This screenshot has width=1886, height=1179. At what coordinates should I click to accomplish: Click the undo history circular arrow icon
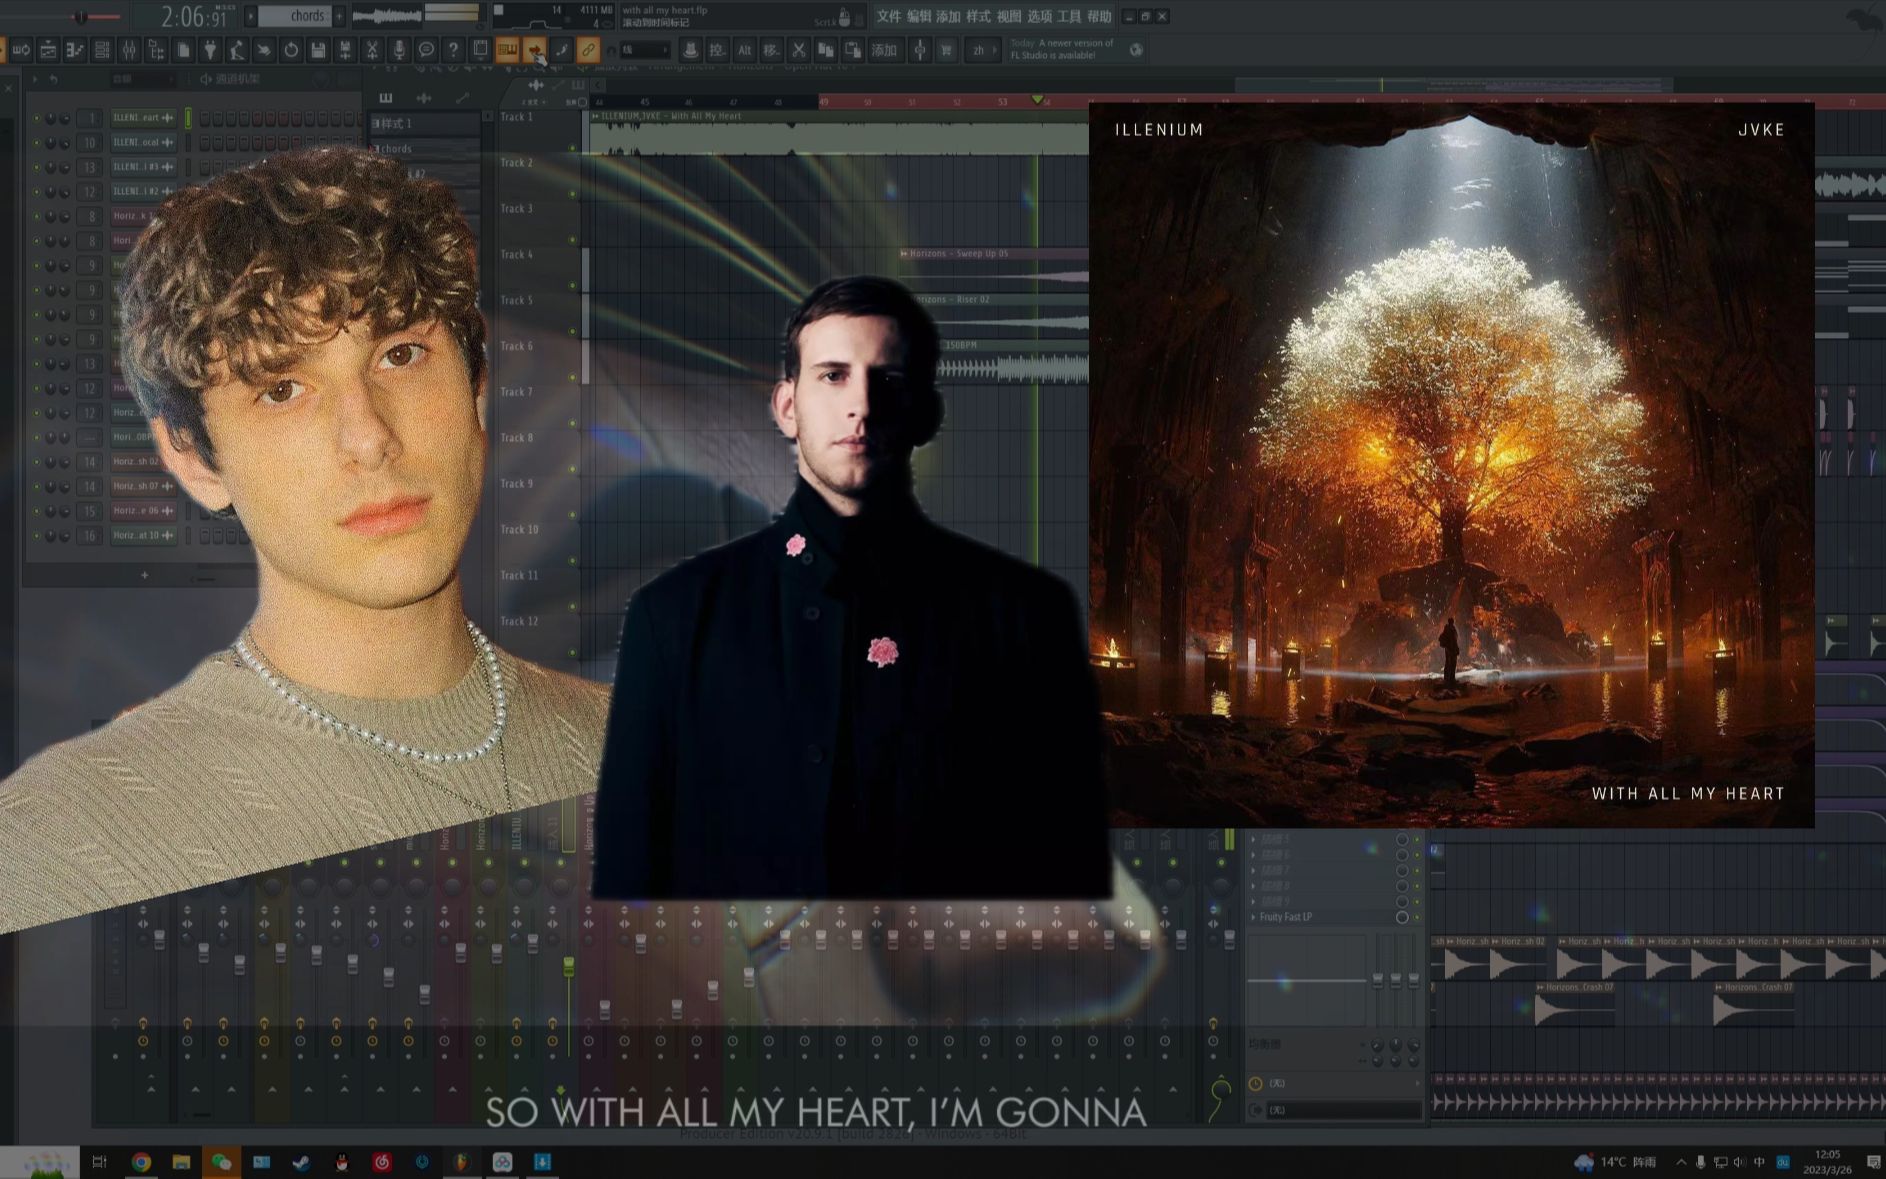(x=291, y=50)
